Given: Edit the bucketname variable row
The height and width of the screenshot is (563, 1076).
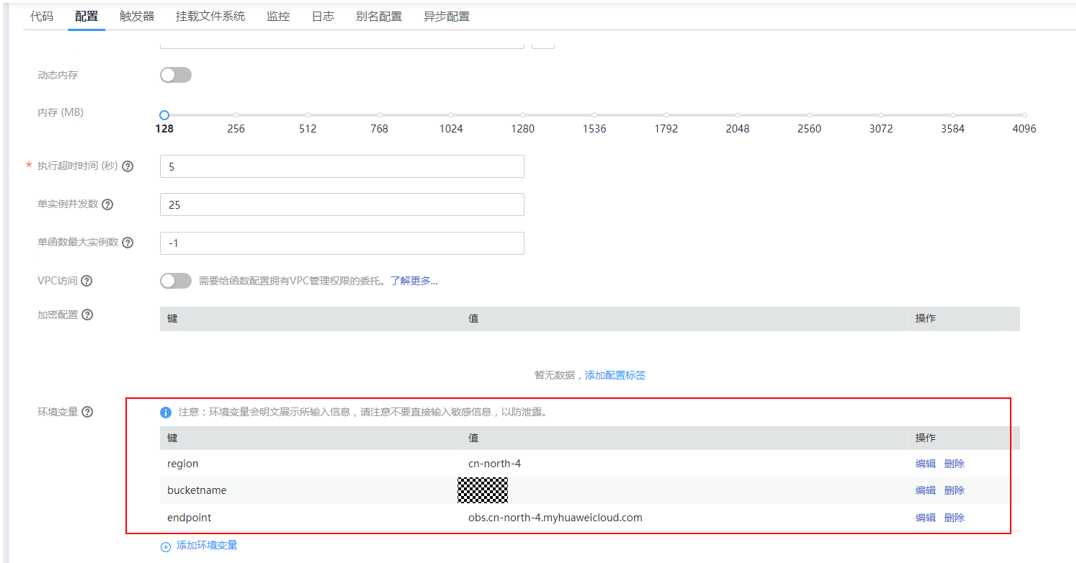Looking at the screenshot, I should click(925, 490).
